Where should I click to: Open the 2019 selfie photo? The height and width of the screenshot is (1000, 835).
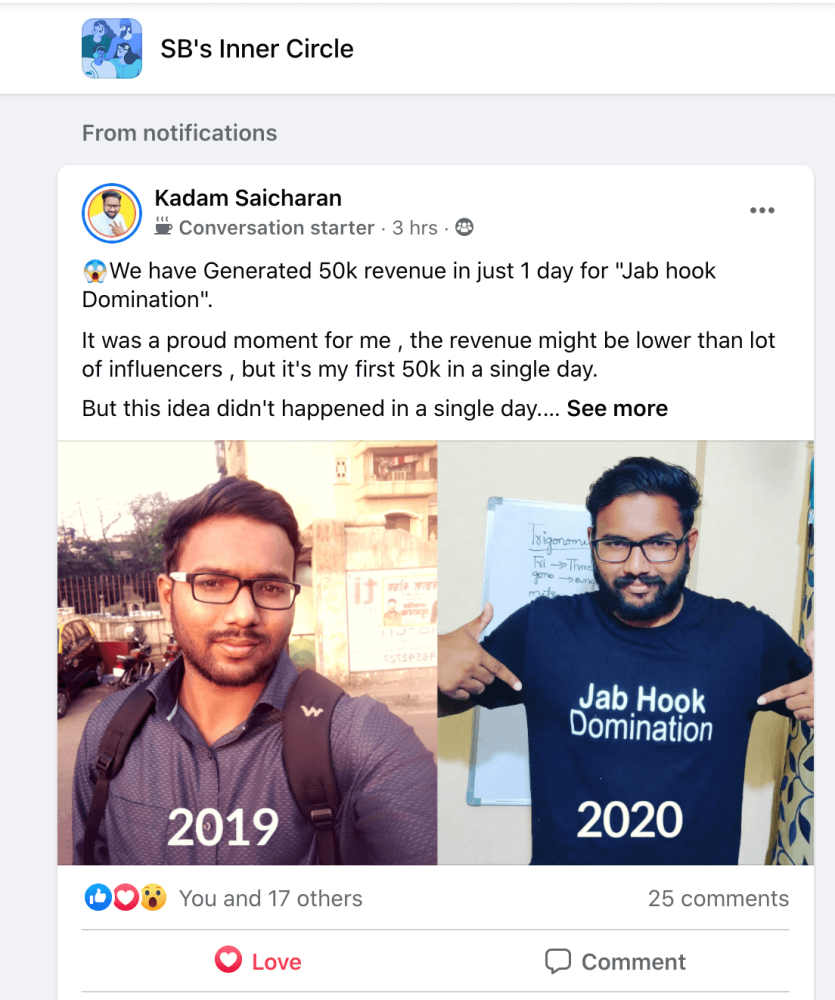[247, 652]
